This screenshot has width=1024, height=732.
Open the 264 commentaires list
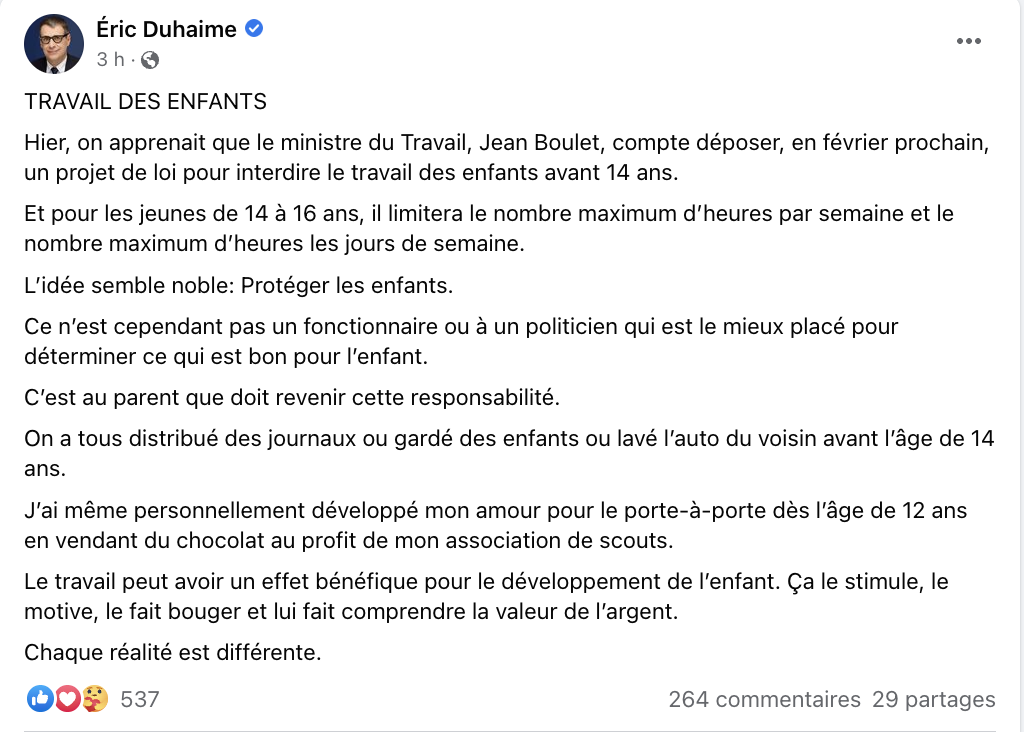[764, 699]
